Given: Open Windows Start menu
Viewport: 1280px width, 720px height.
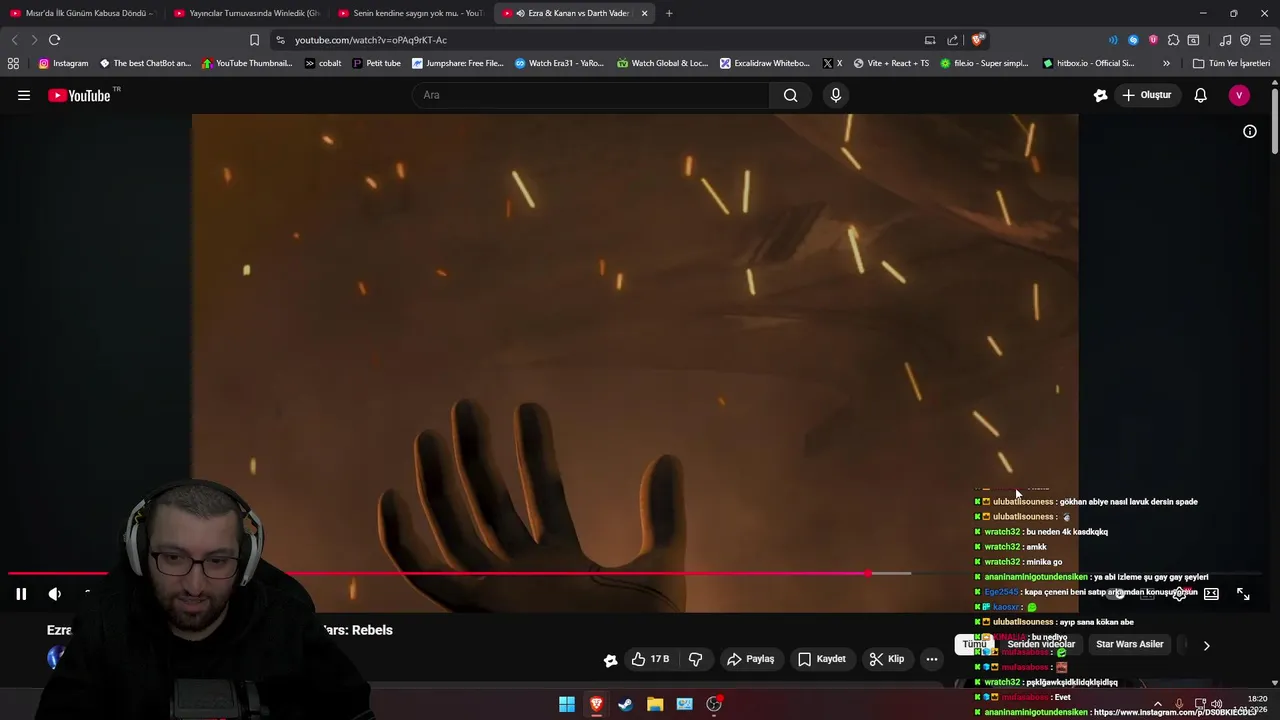Looking at the screenshot, I should [567, 704].
